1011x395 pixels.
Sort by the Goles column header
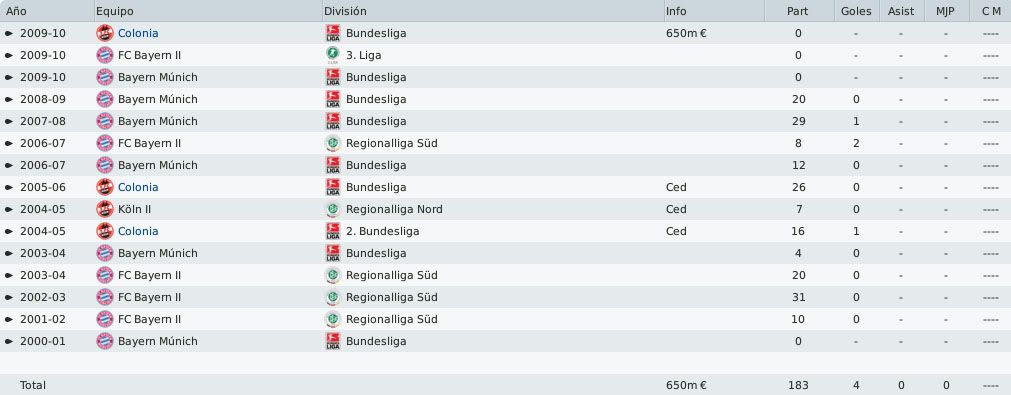click(x=856, y=11)
